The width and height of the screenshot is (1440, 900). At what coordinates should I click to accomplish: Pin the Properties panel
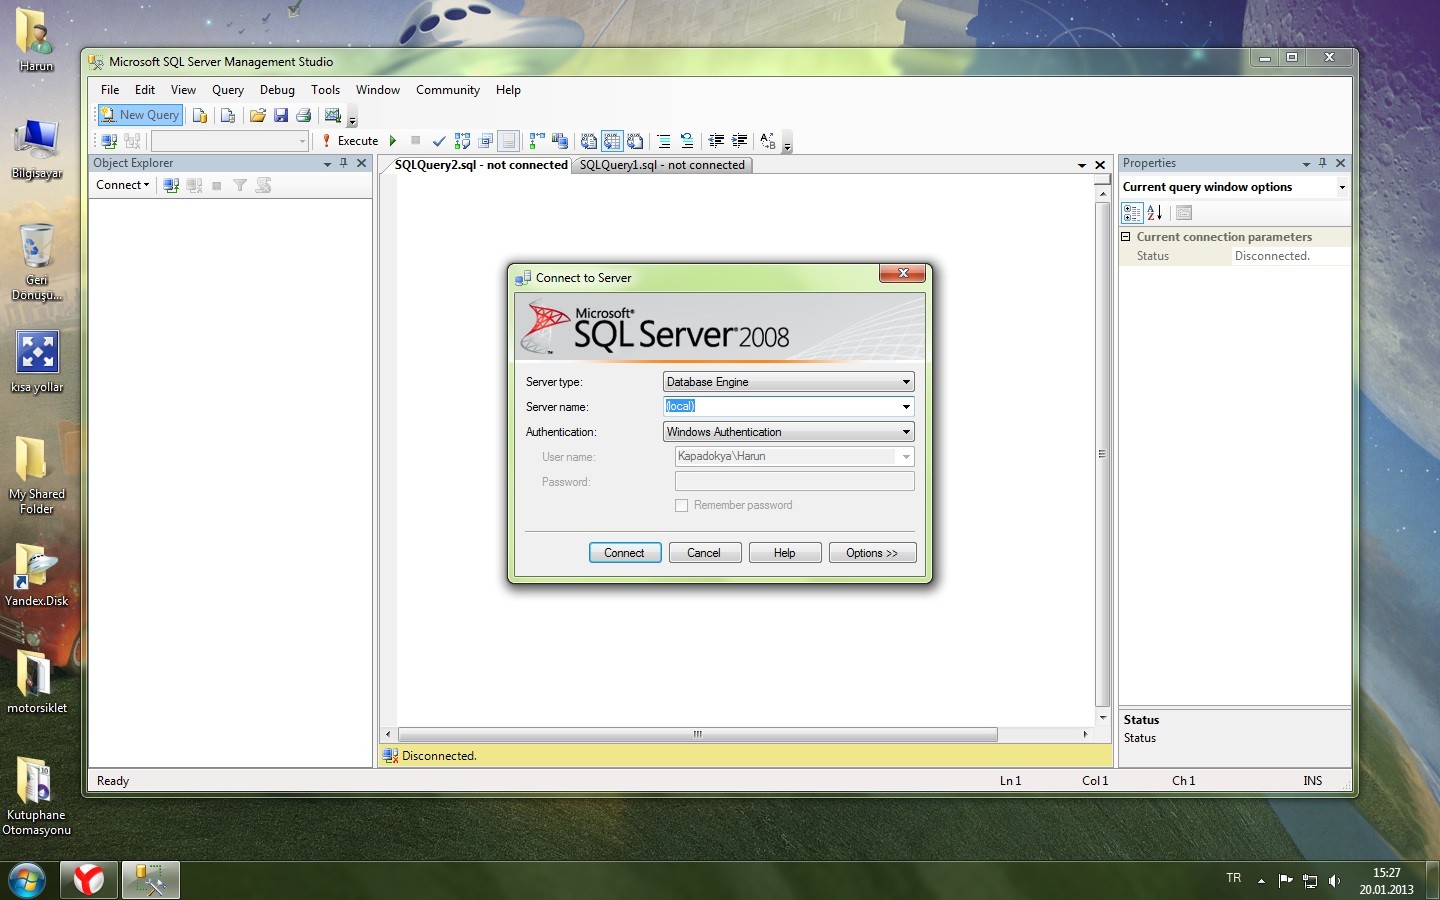(x=1323, y=163)
